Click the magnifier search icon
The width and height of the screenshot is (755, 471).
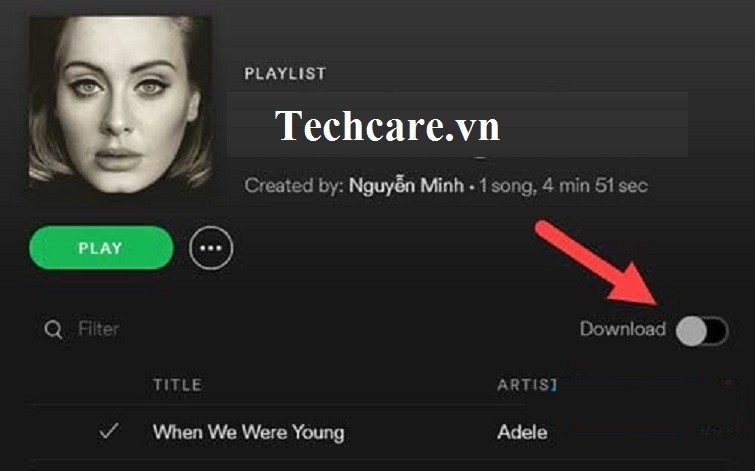coord(53,329)
